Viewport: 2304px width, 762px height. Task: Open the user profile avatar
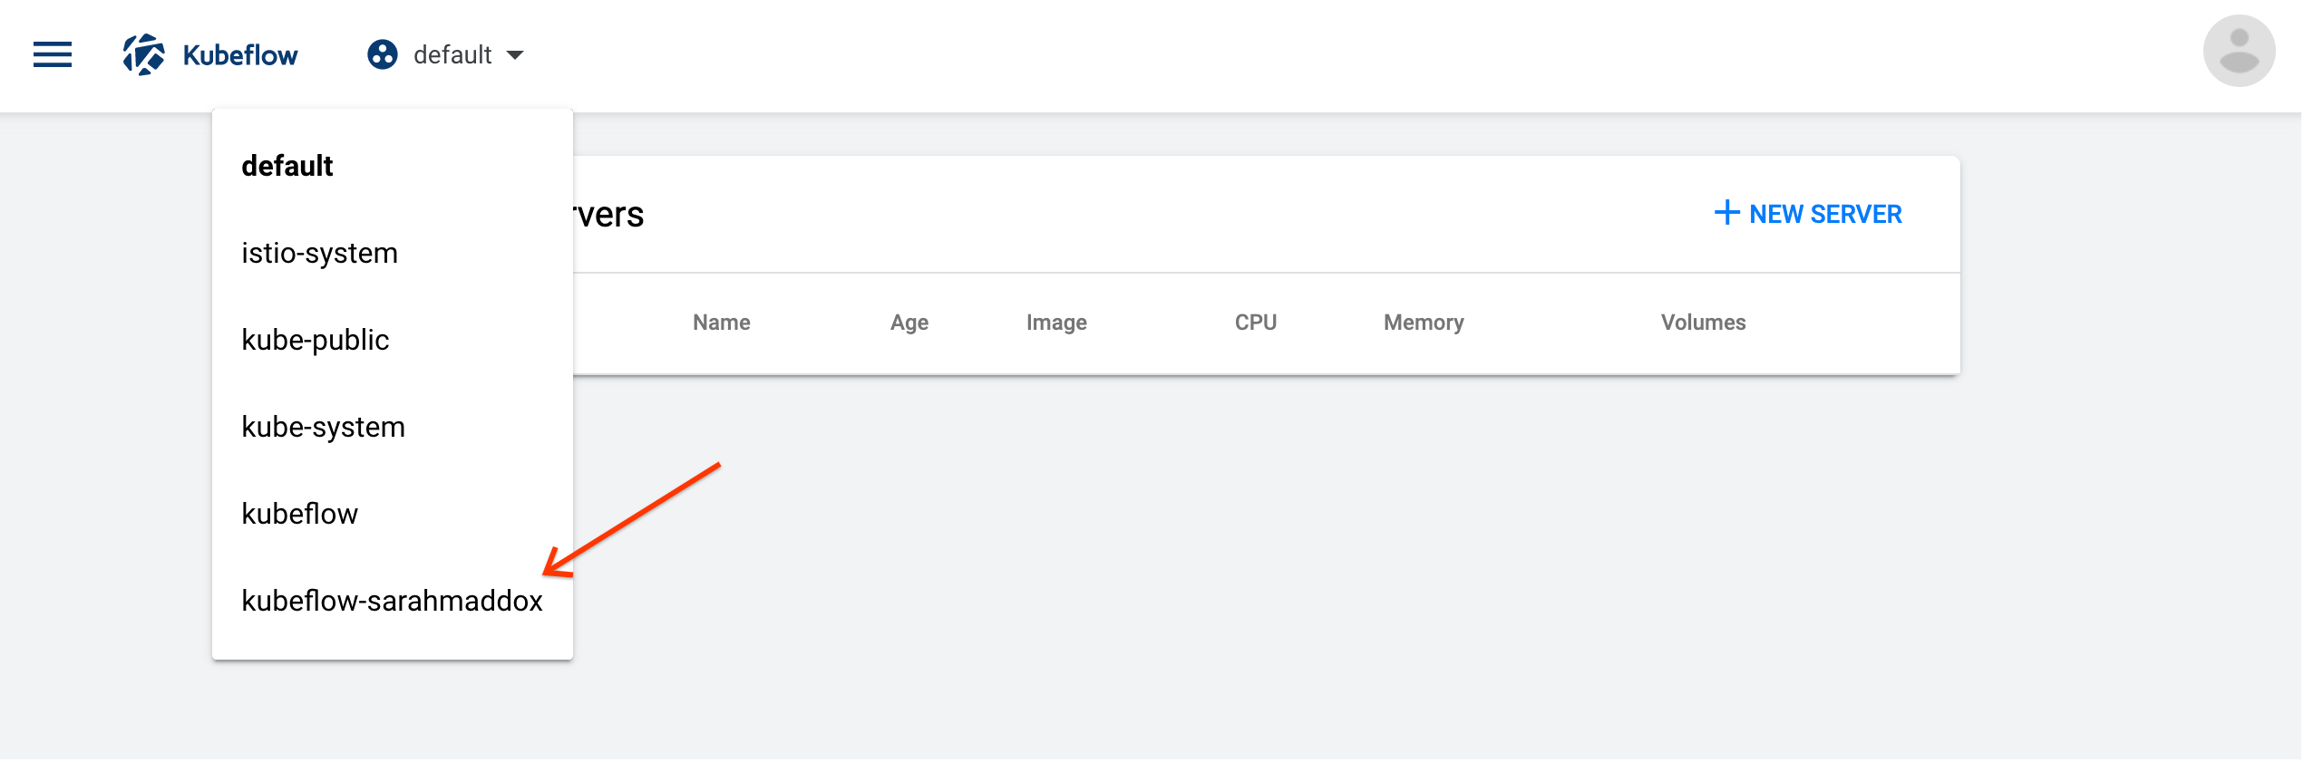2238,51
